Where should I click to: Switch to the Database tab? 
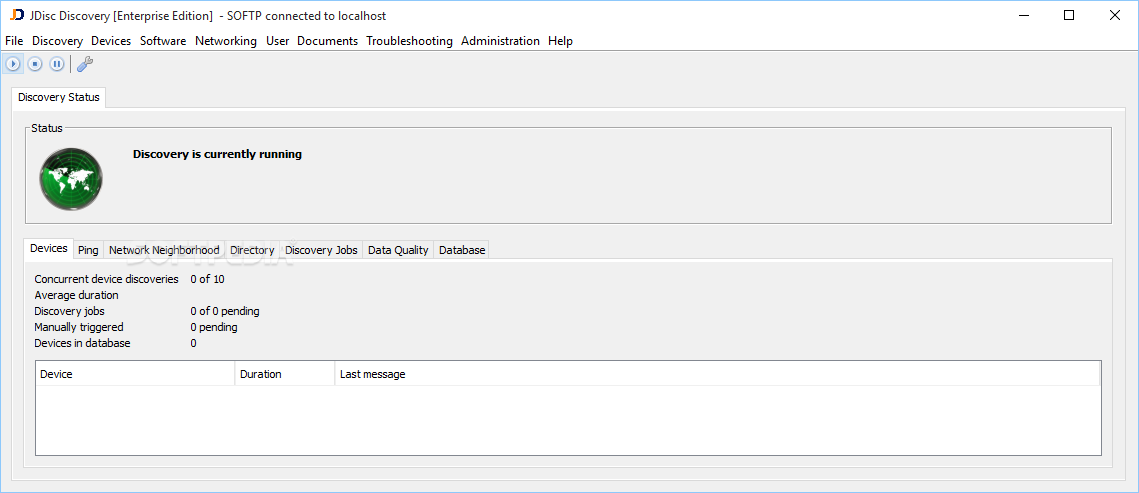click(x=462, y=250)
